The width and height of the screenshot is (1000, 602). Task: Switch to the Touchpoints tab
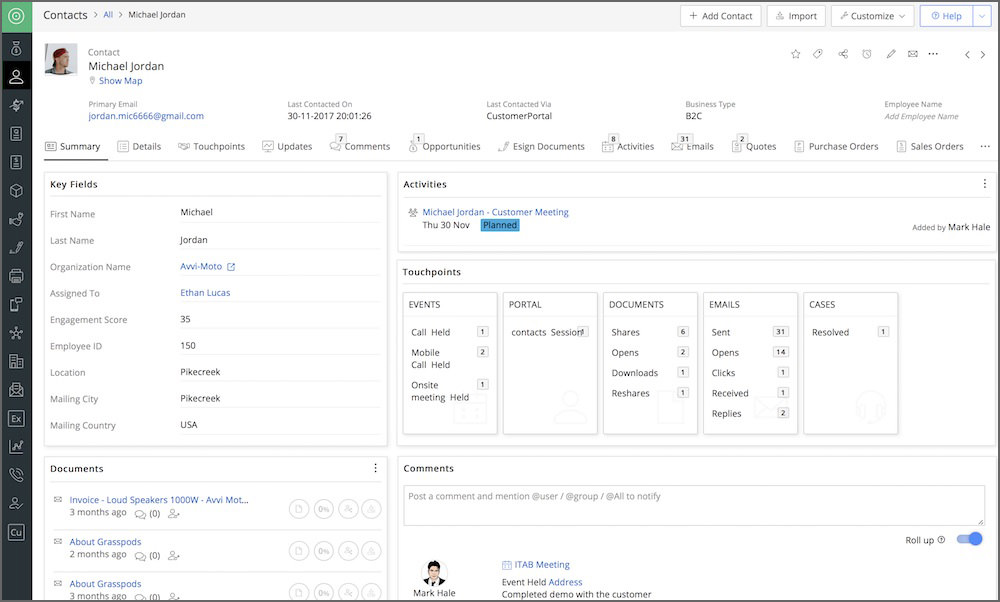point(211,146)
